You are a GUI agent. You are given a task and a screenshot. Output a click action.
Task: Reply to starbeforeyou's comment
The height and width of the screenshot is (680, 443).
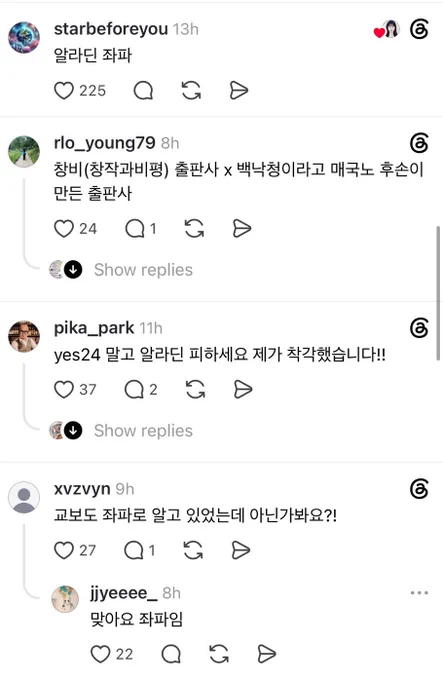point(143,91)
